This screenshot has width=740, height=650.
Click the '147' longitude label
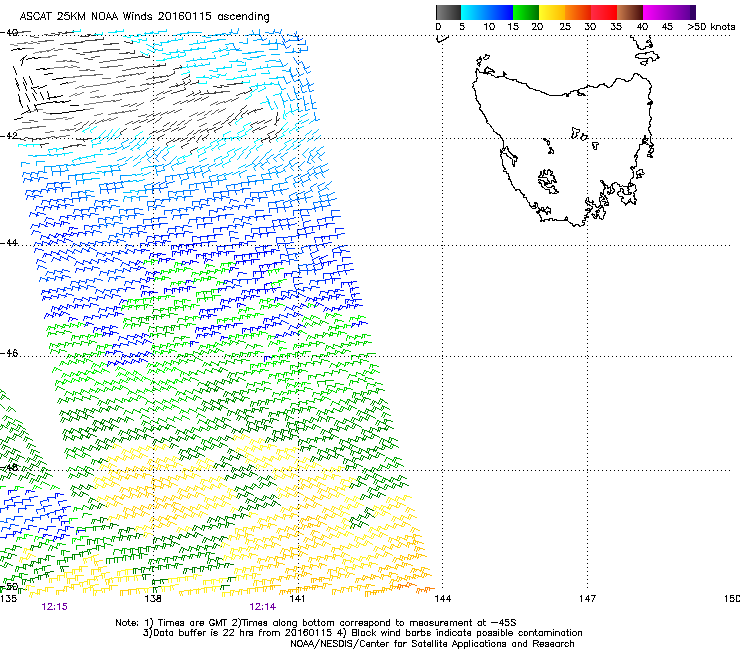pyautogui.click(x=588, y=599)
